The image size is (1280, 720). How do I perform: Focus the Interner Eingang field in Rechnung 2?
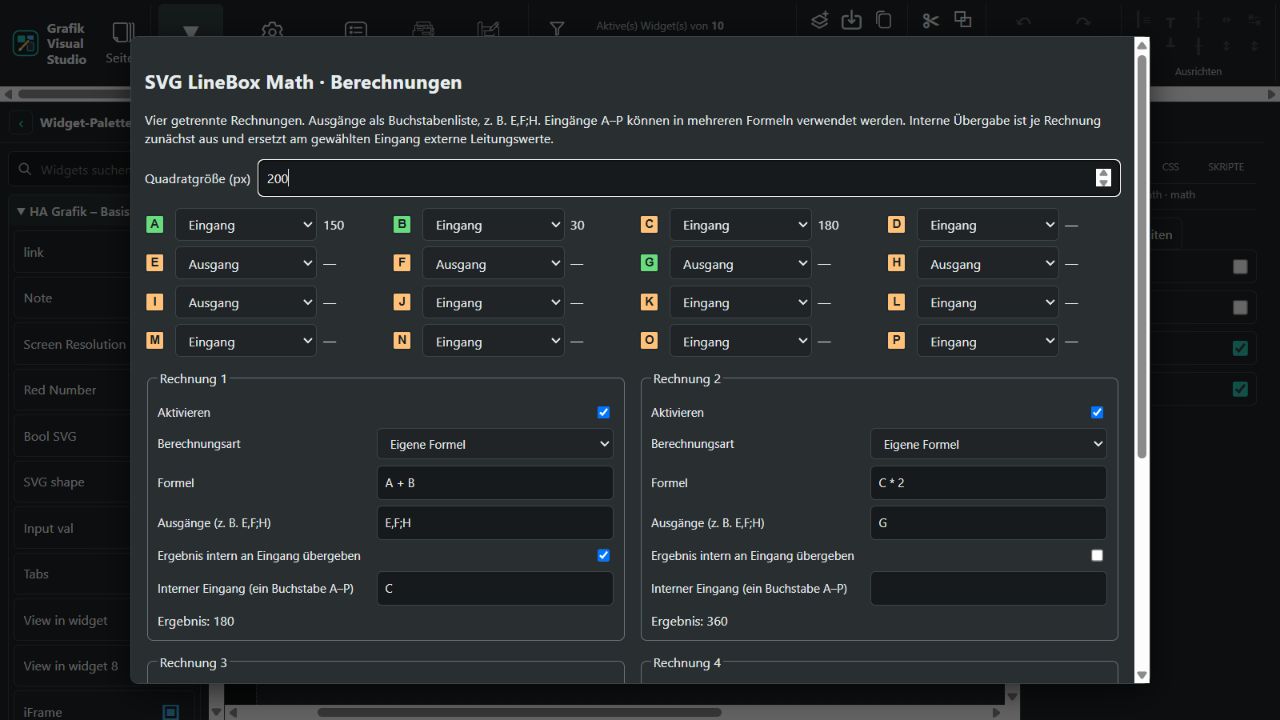coord(988,589)
